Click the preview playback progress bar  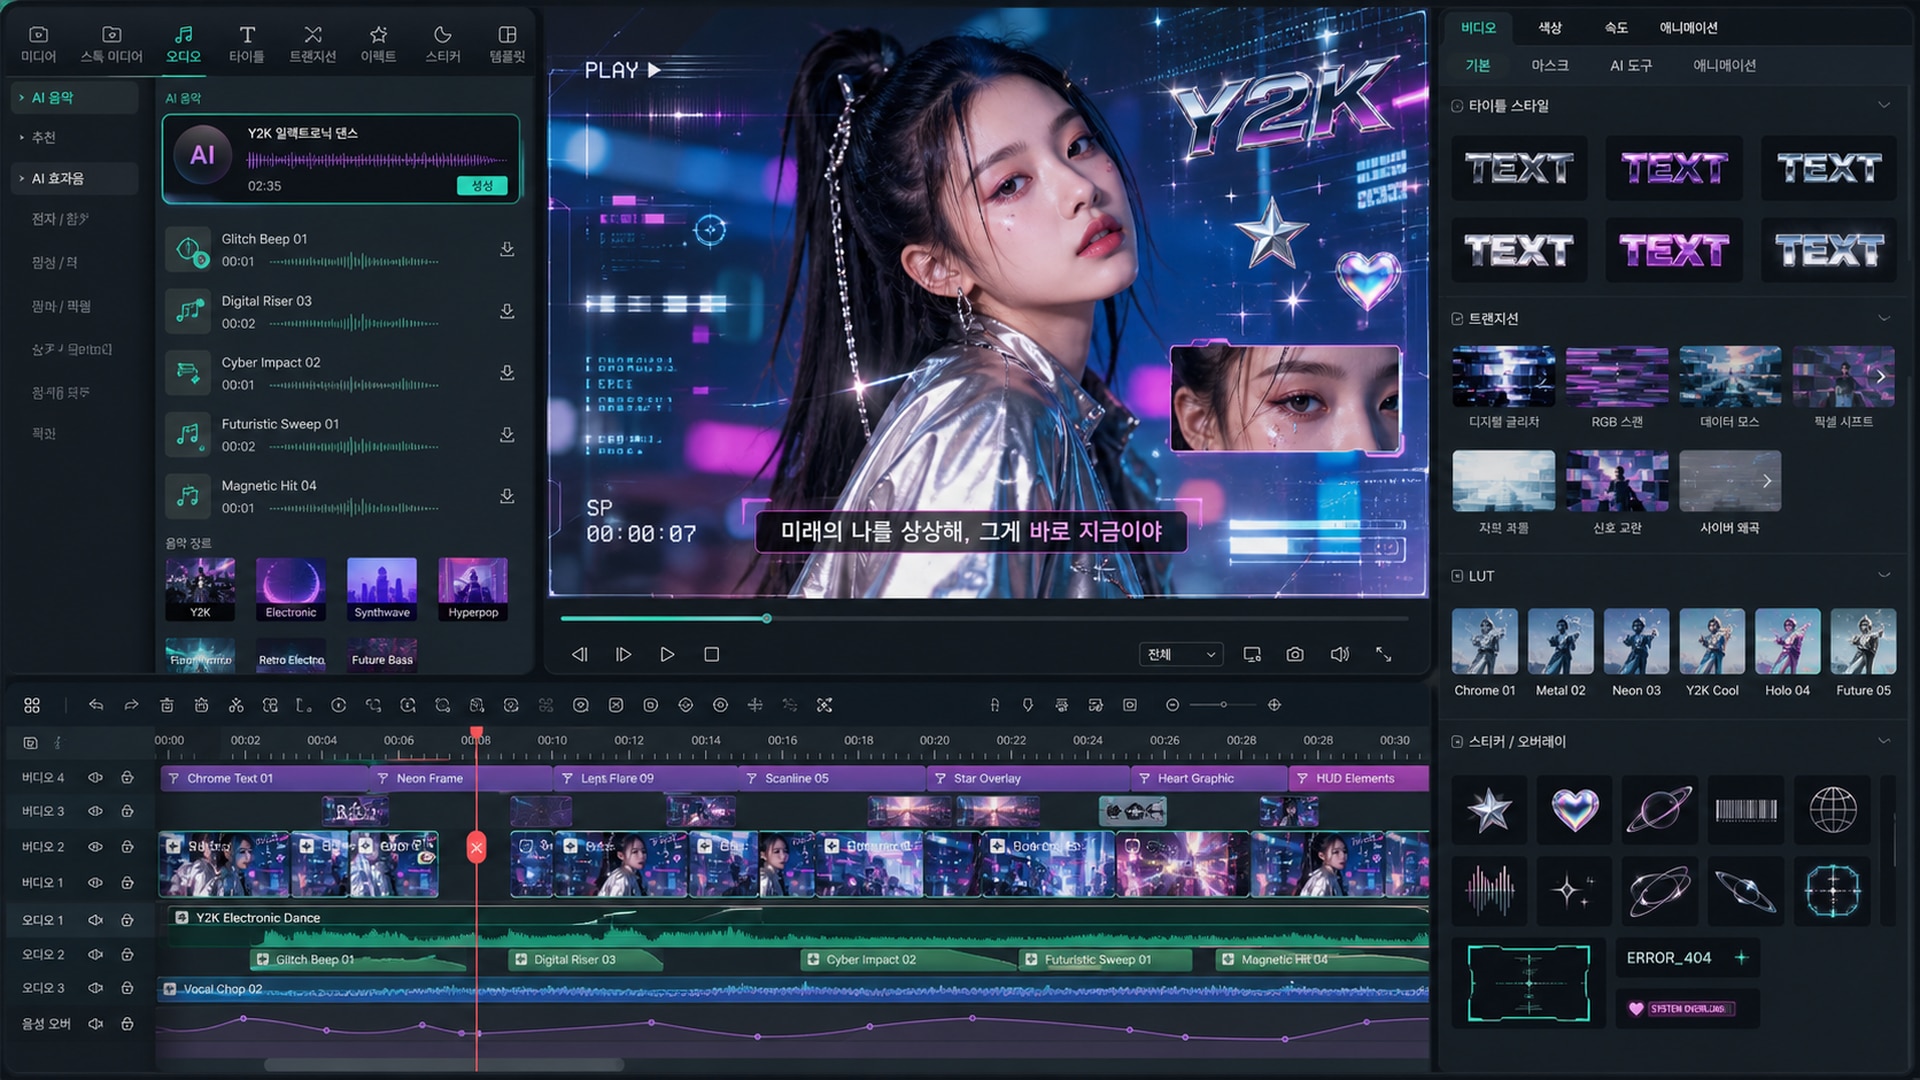coord(984,619)
